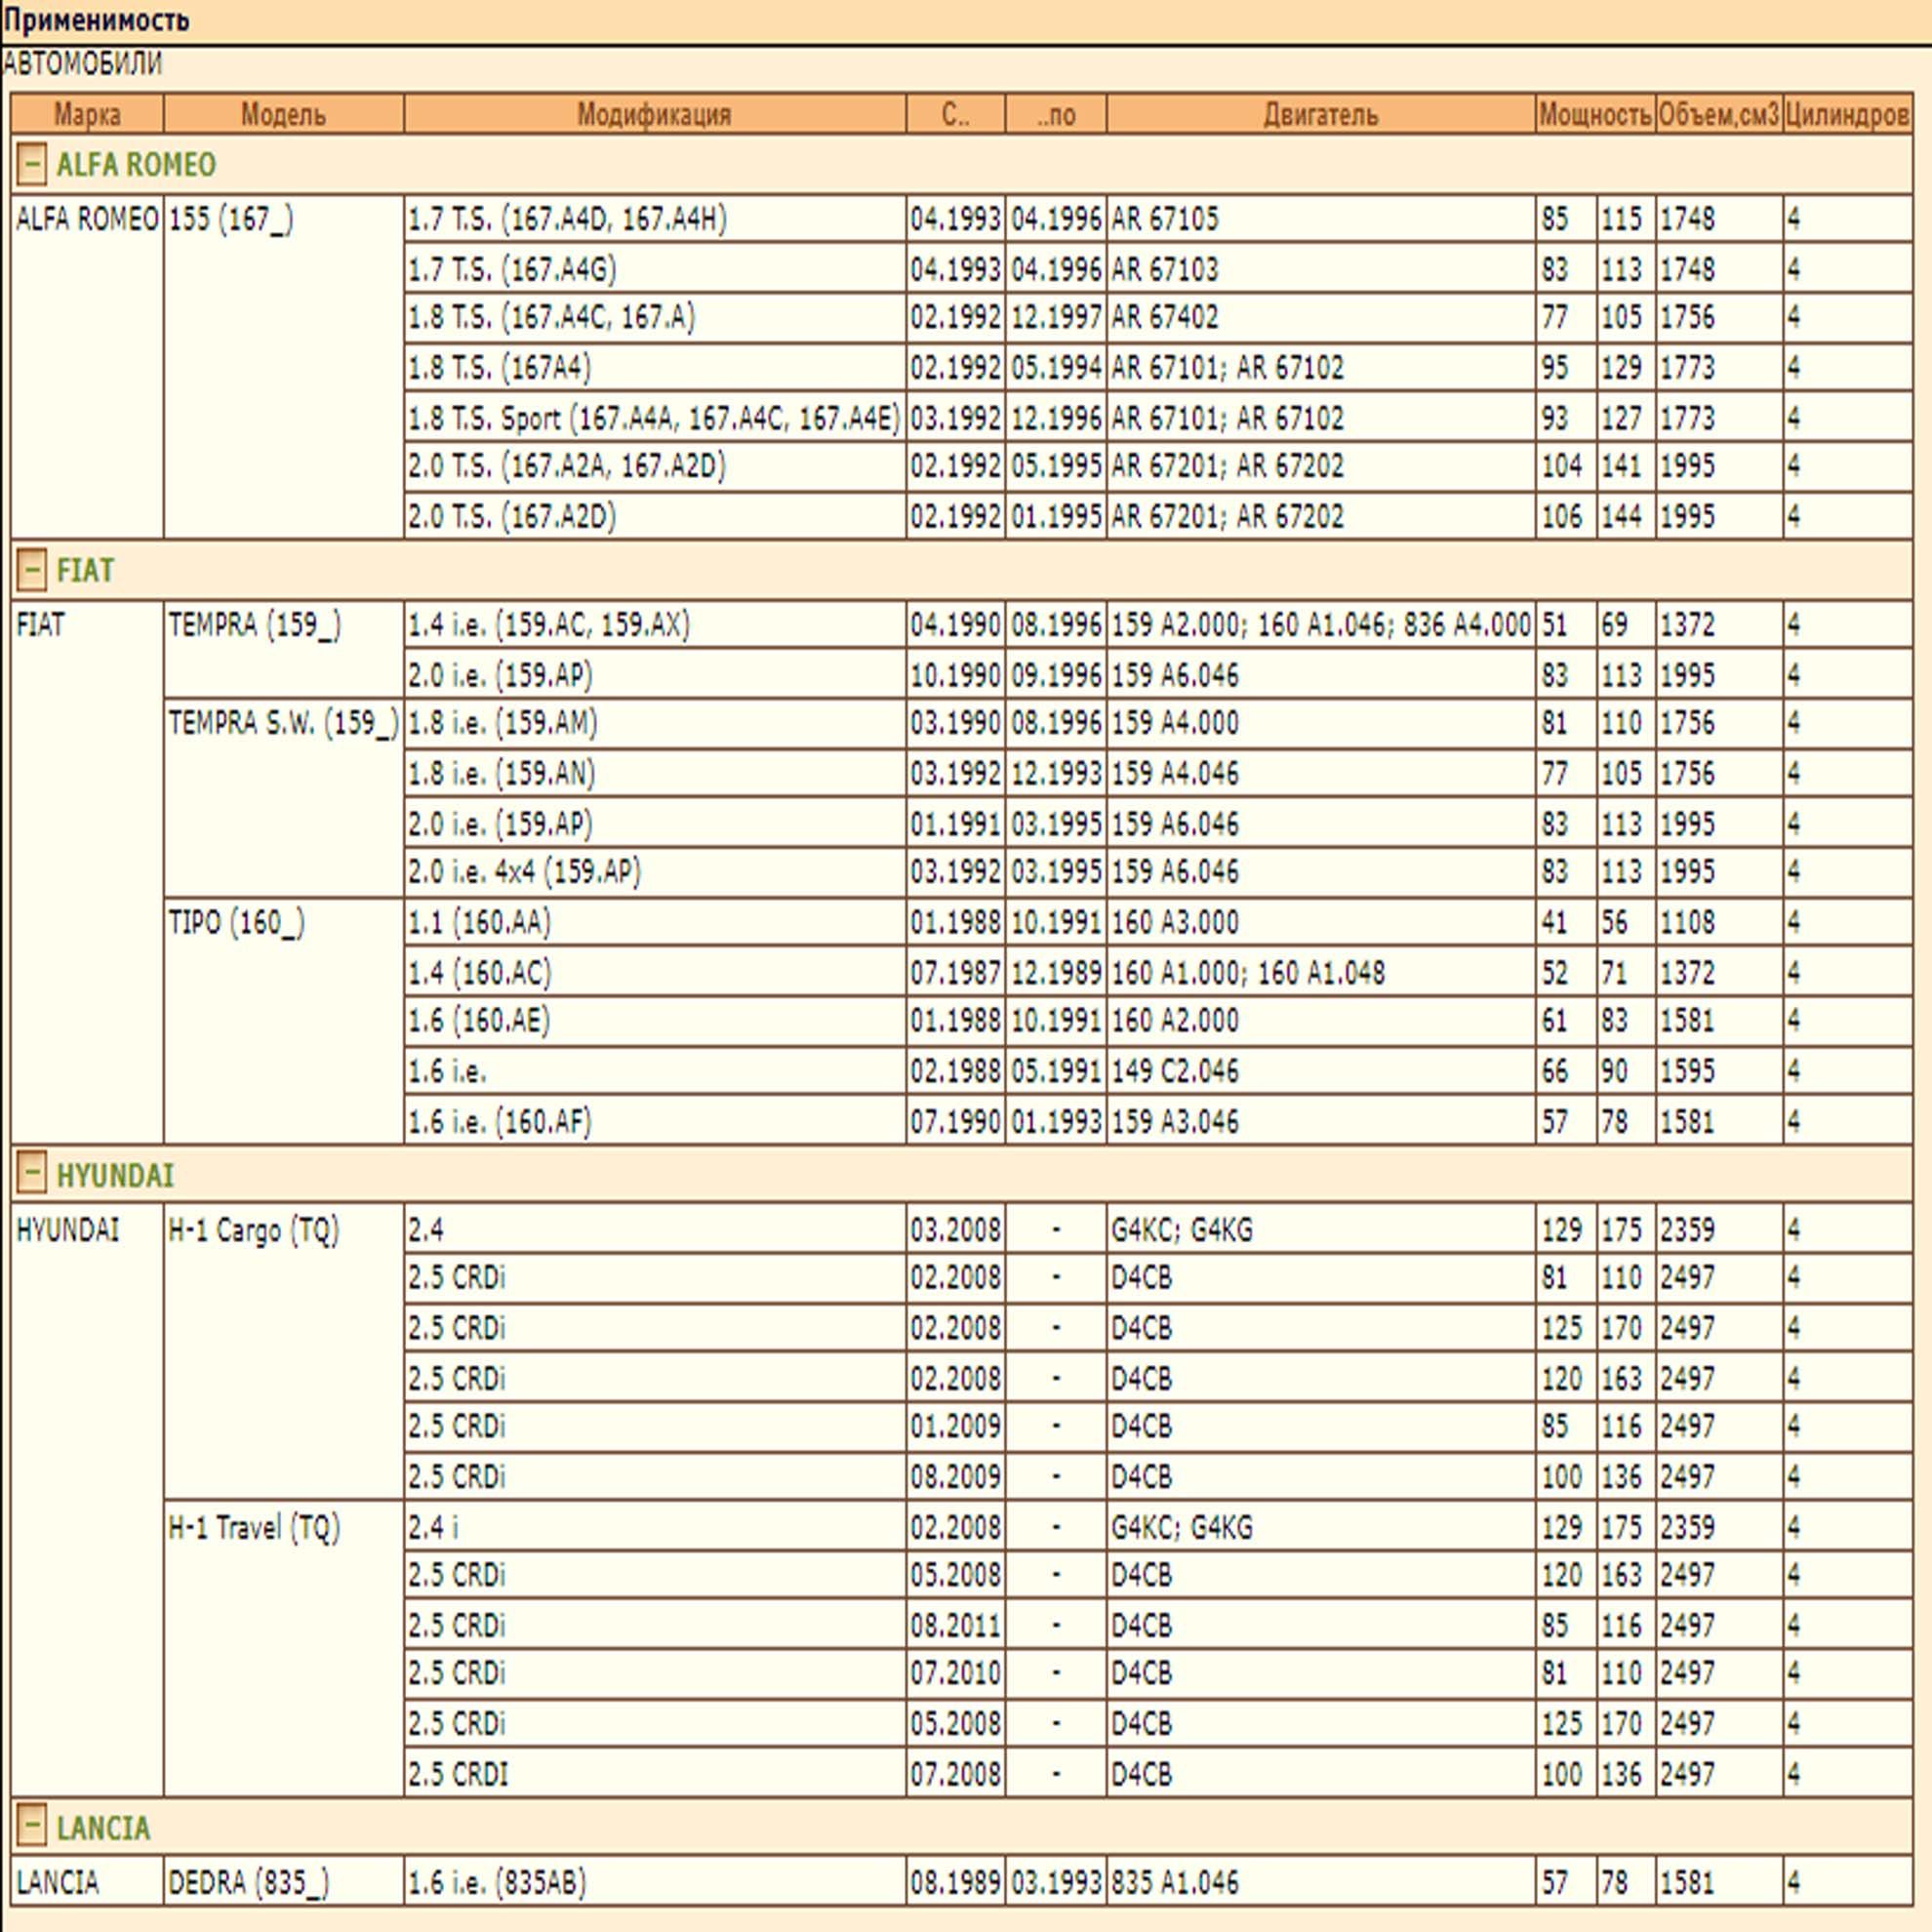The height and width of the screenshot is (1932, 1932).
Task: Select model H-1 Cargo (TQ)
Action: pos(254,1230)
